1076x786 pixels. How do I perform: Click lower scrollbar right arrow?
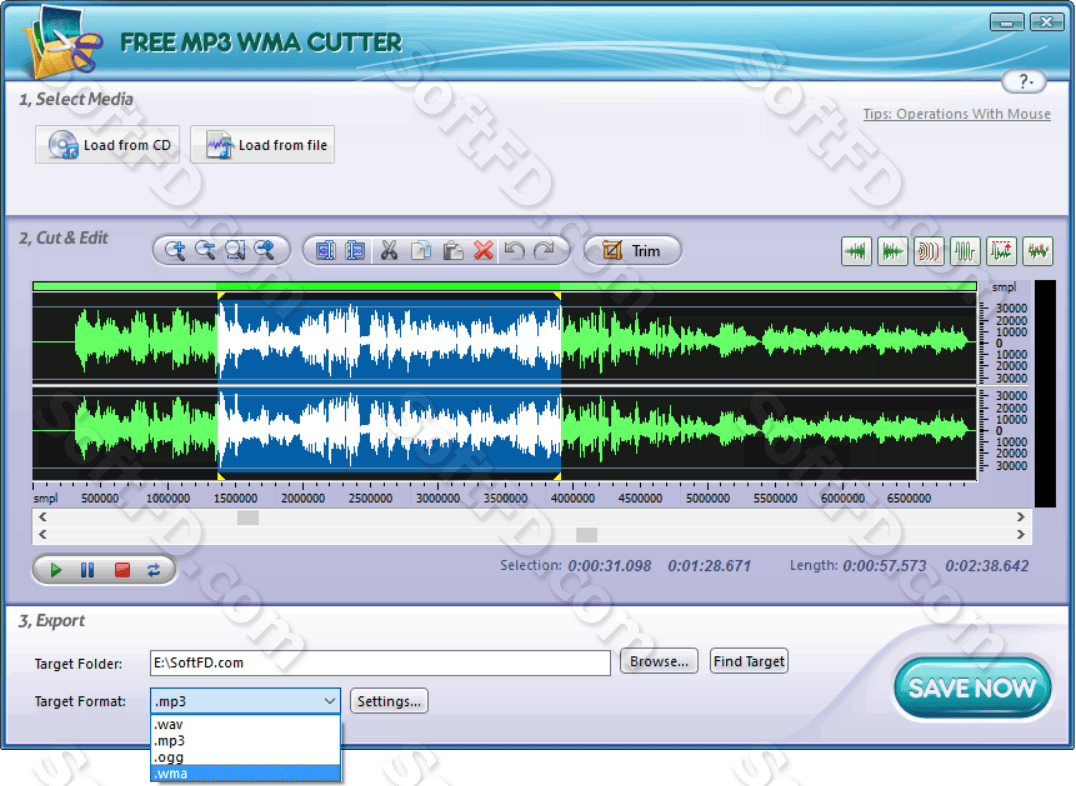[x=1020, y=534]
